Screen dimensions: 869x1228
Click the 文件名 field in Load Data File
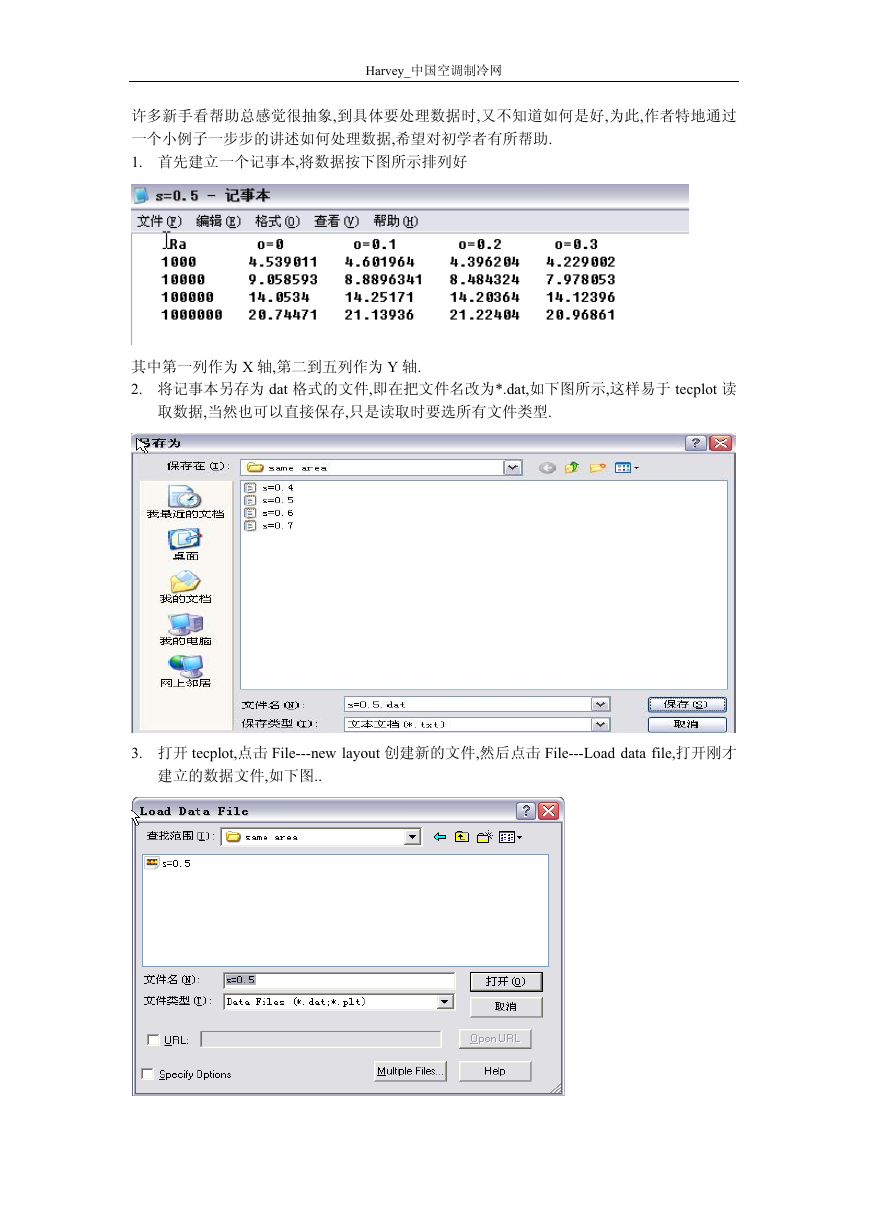click(x=339, y=981)
